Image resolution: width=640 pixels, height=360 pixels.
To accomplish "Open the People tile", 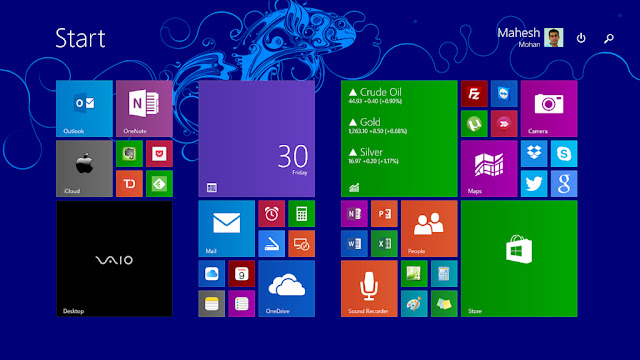I will click(429, 229).
